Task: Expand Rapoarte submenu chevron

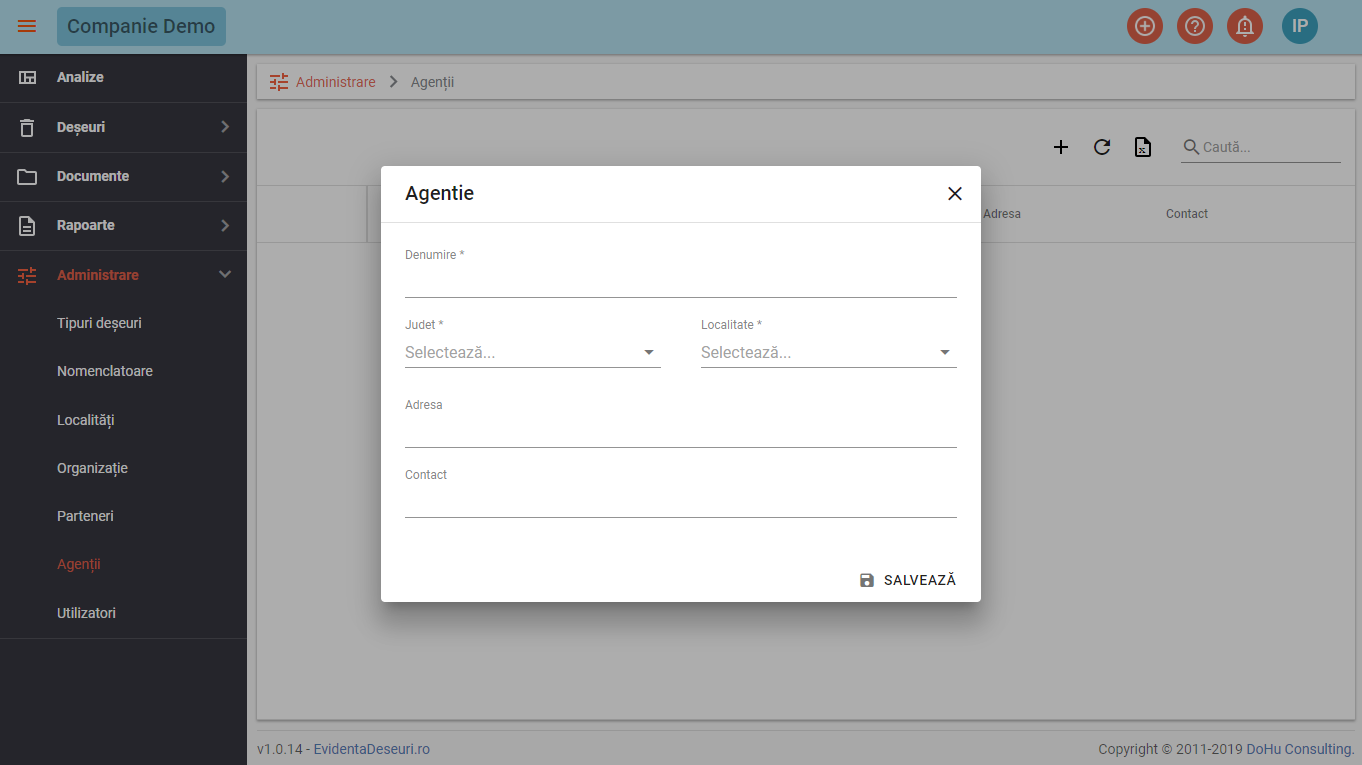Action: coord(225,226)
